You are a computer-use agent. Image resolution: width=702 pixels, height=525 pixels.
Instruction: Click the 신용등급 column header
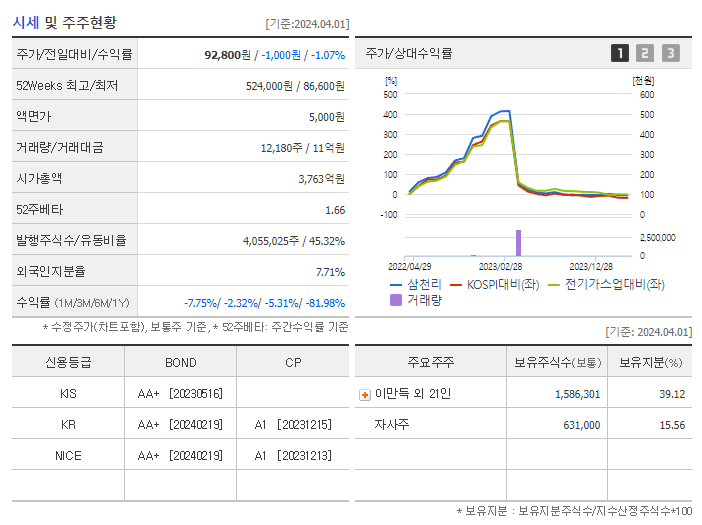point(68,362)
